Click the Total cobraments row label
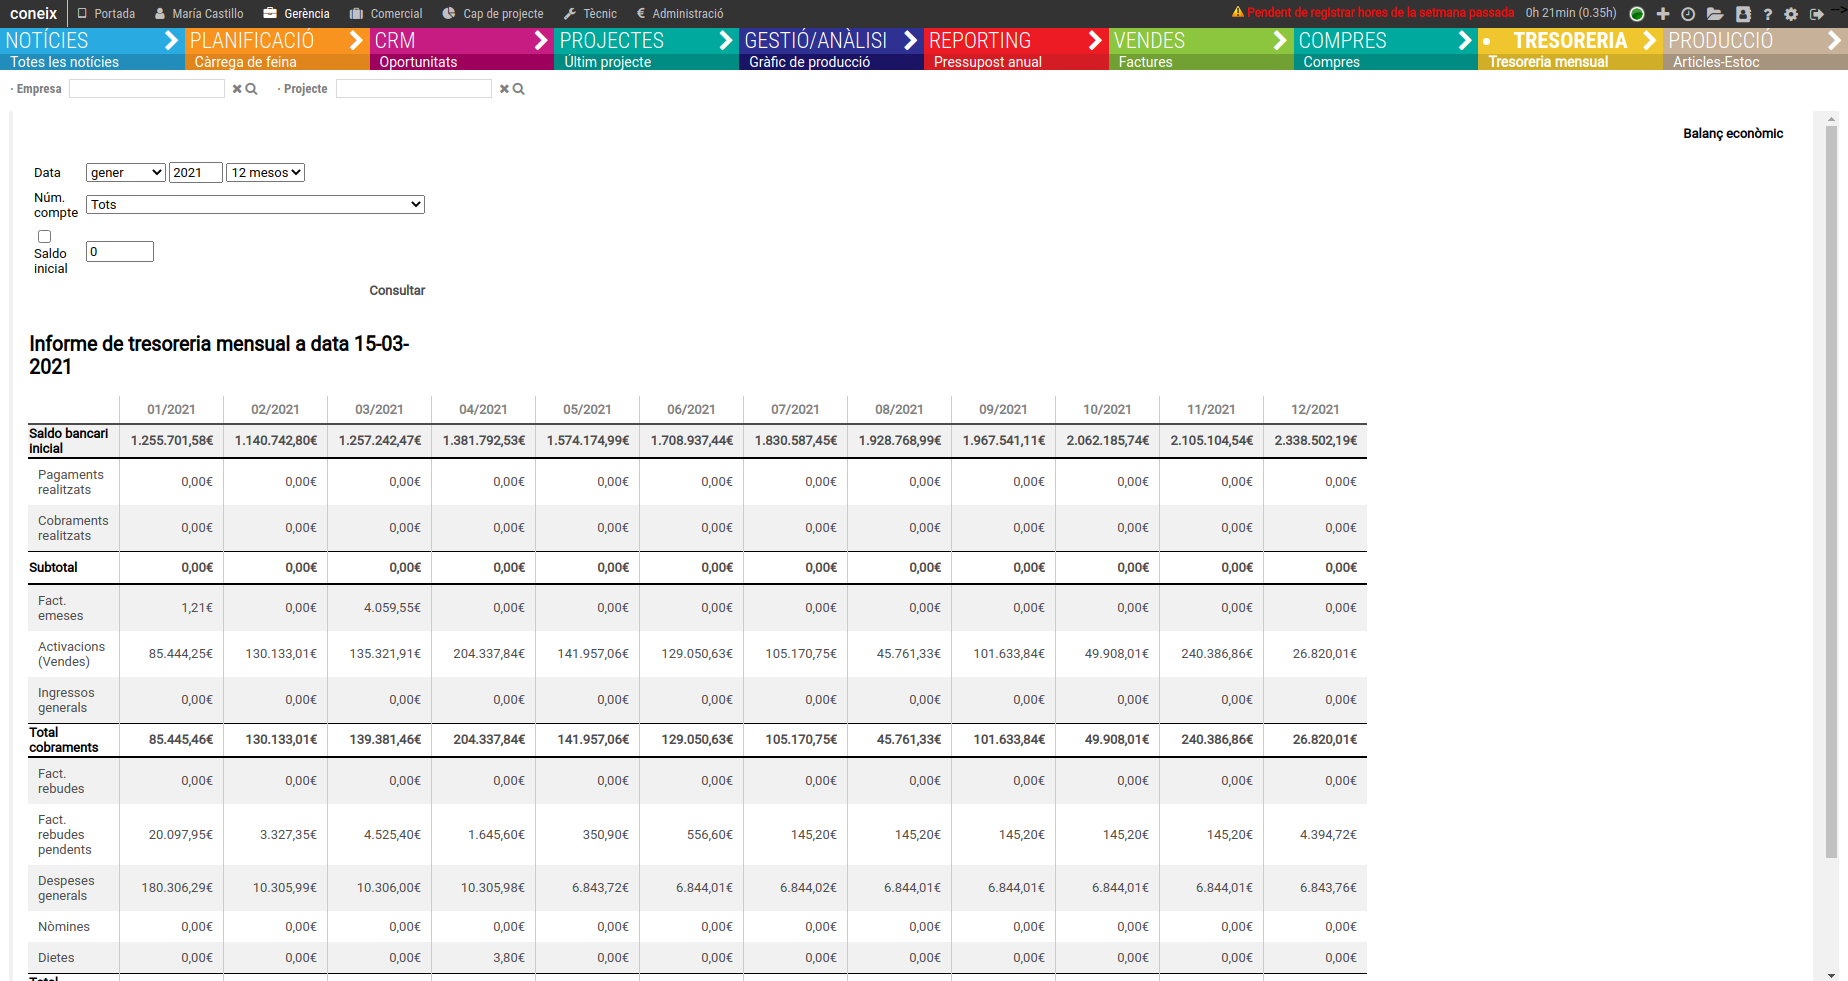The height and width of the screenshot is (981, 1848). pos(63,740)
